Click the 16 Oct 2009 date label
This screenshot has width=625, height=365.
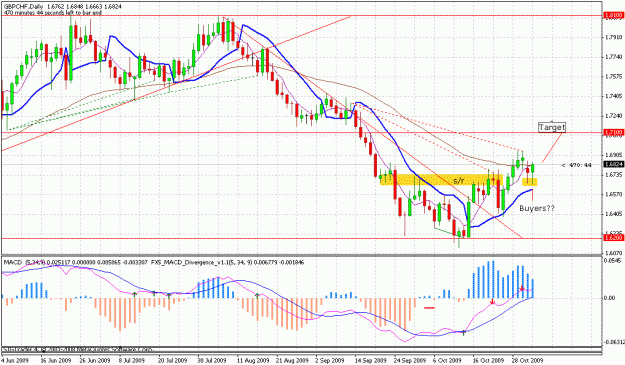(x=488, y=361)
